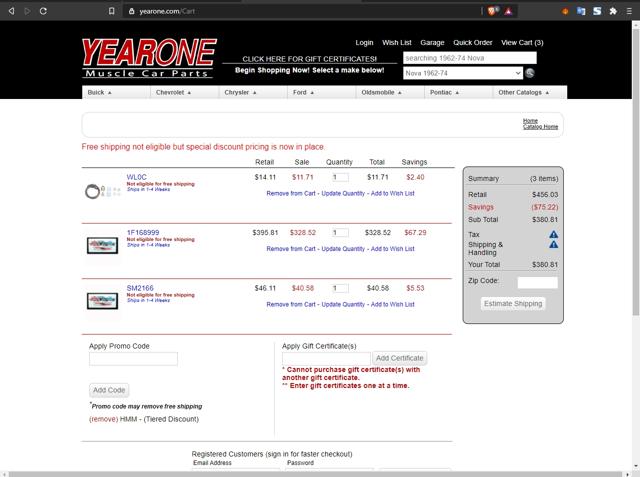
Task: Update quantity for WL0C
Action: (343, 193)
